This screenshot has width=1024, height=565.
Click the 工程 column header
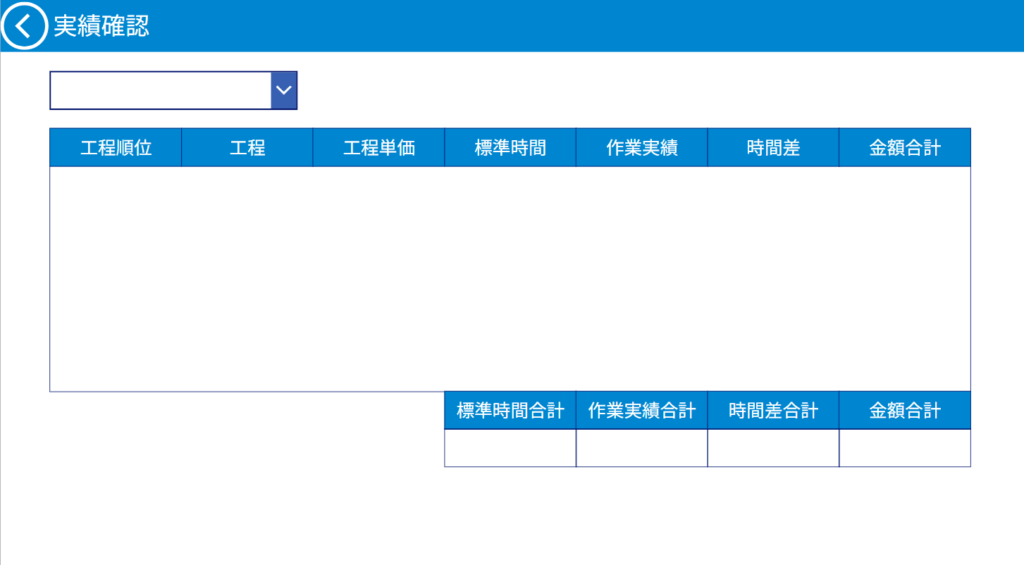pyautogui.click(x=247, y=148)
